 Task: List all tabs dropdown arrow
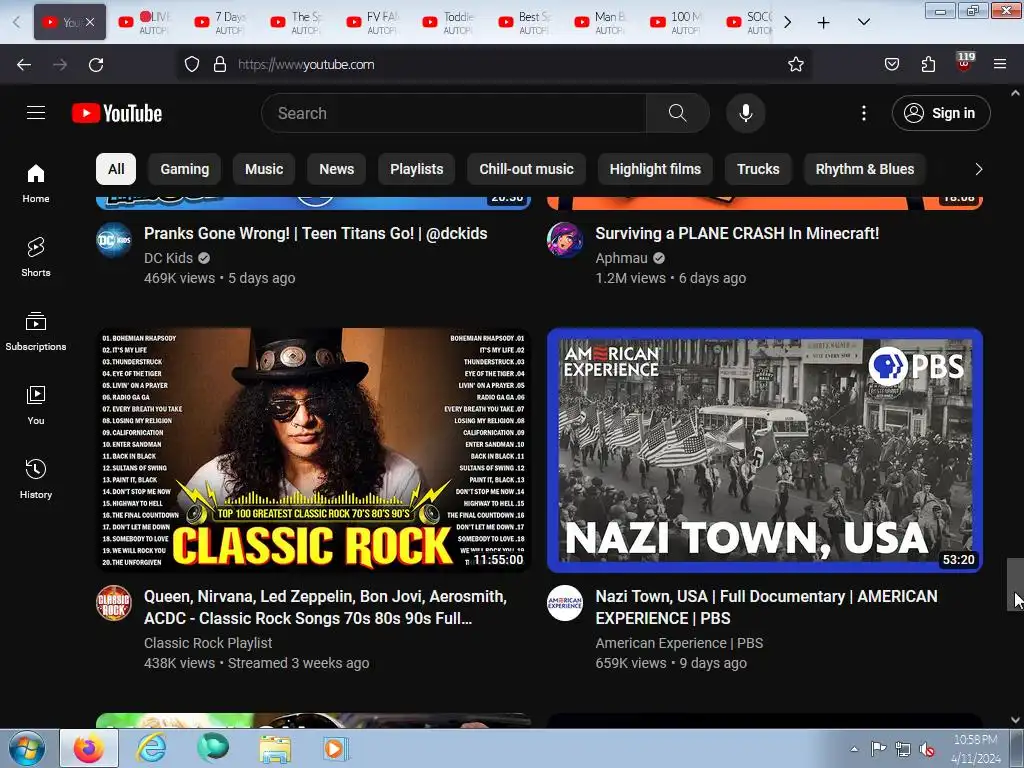coord(863,23)
